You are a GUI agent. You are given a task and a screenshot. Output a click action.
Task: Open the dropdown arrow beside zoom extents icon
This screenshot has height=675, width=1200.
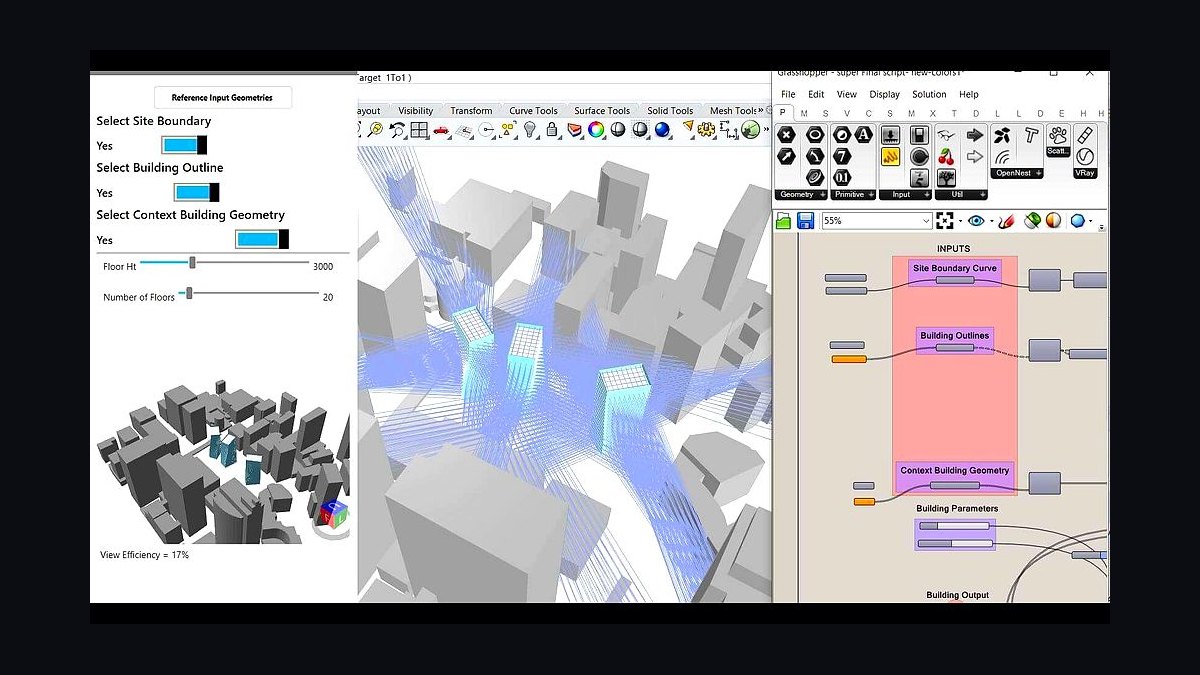(960, 221)
